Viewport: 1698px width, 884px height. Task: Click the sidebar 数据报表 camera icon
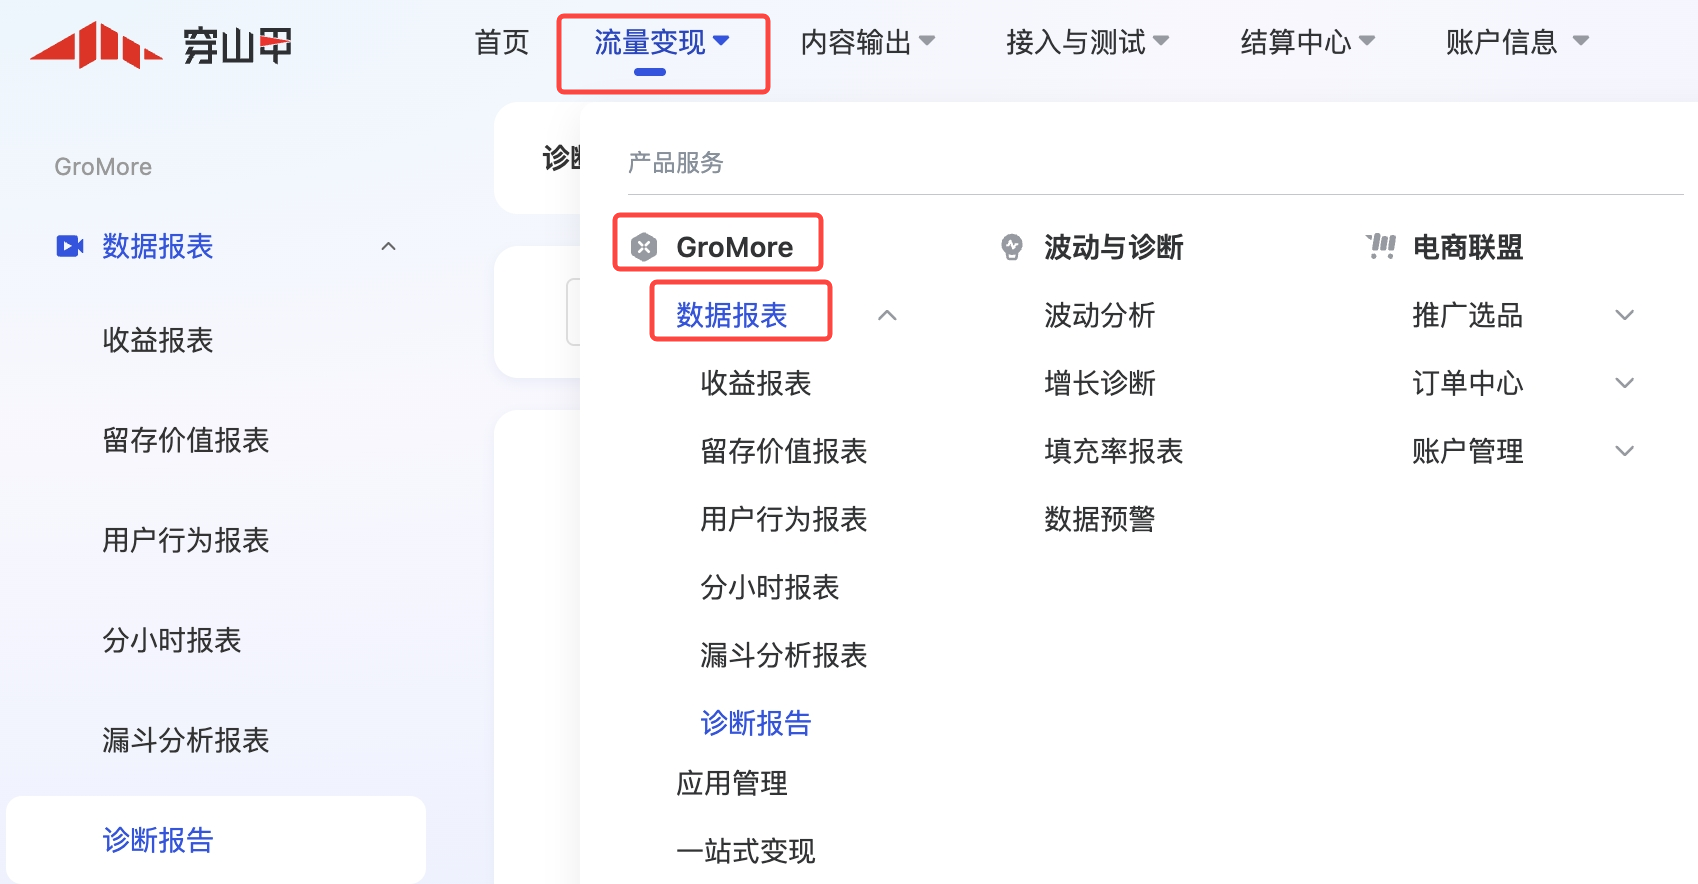69,246
